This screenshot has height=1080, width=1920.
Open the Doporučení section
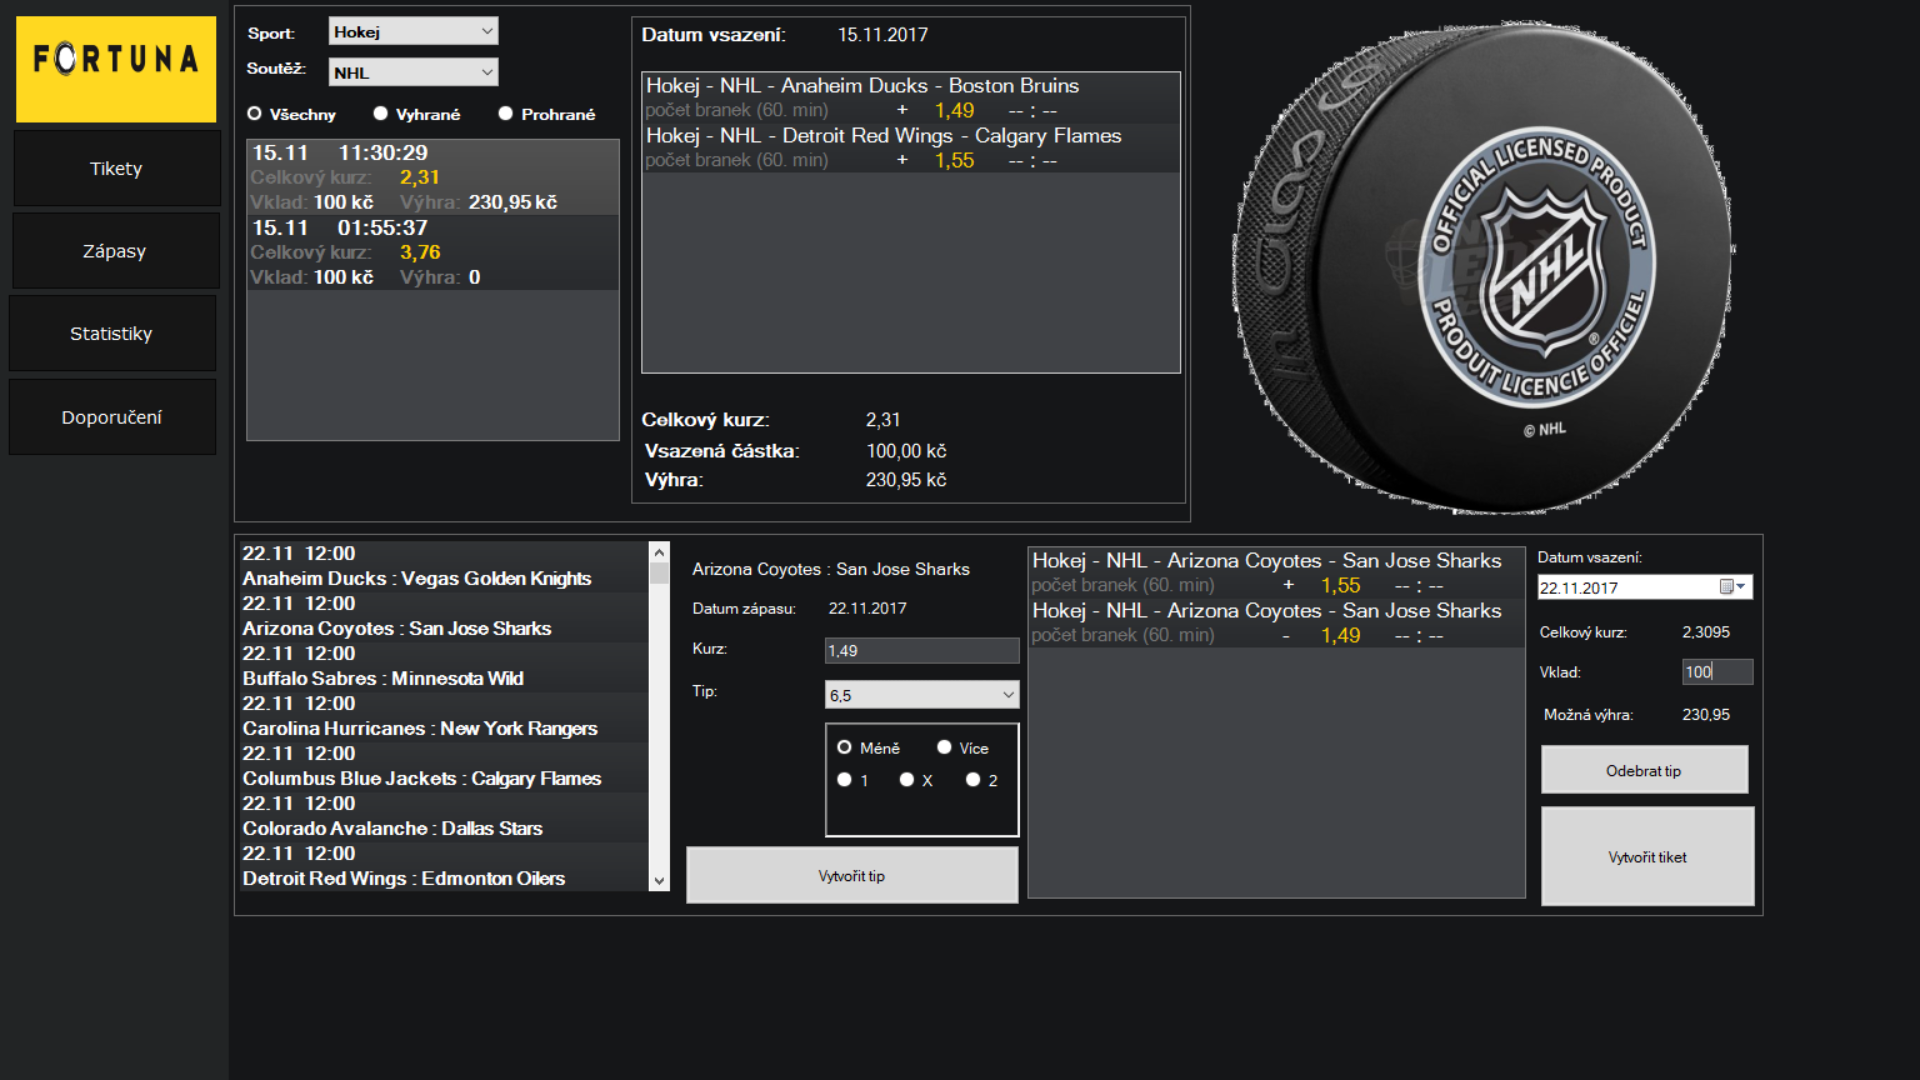[x=111, y=417]
